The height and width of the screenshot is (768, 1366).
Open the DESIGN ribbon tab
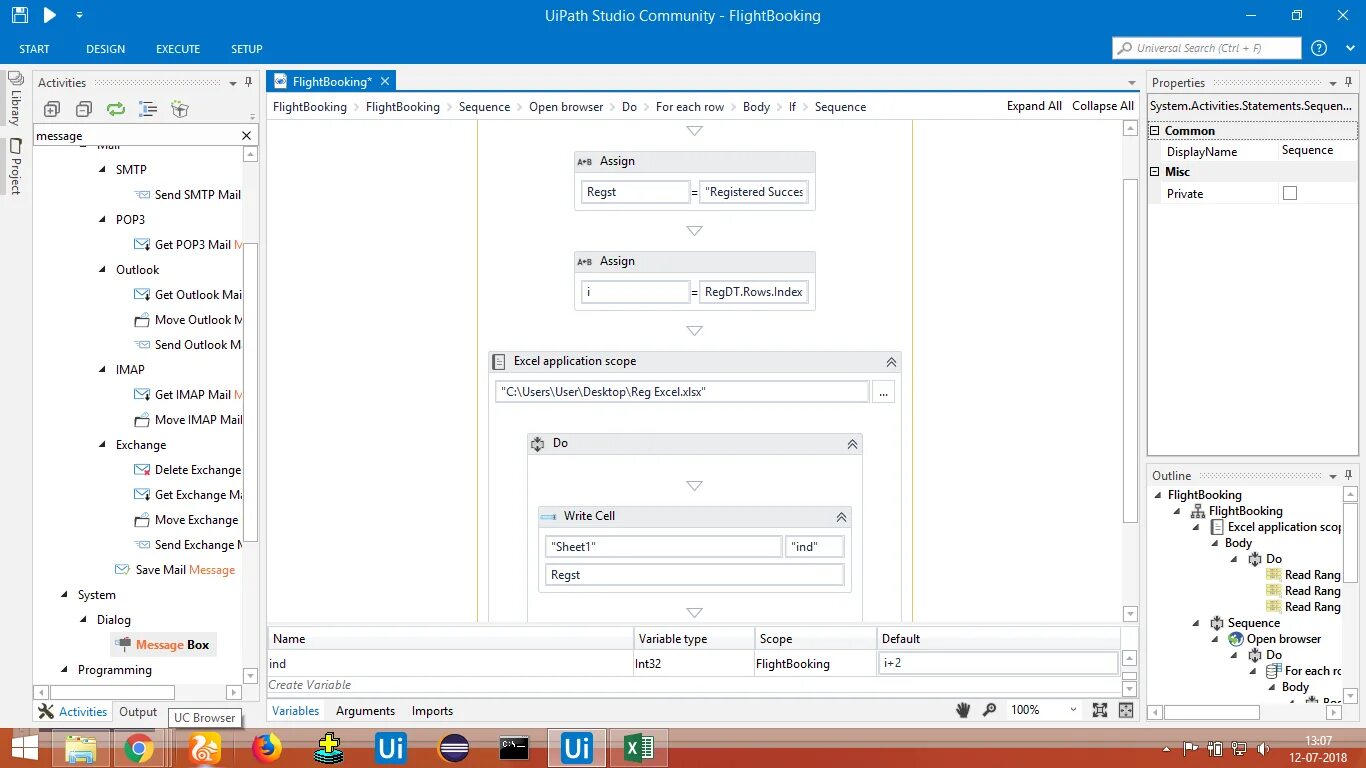pyautogui.click(x=105, y=49)
